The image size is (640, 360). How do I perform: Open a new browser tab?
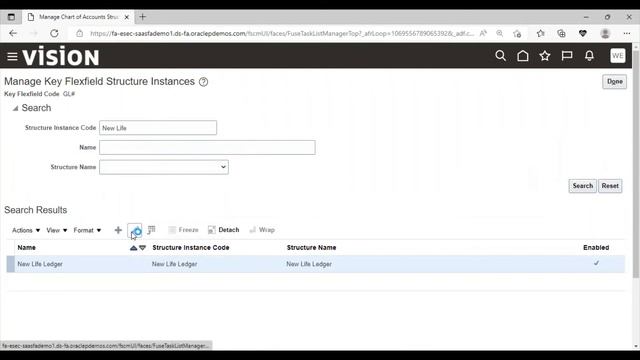[x=142, y=17]
